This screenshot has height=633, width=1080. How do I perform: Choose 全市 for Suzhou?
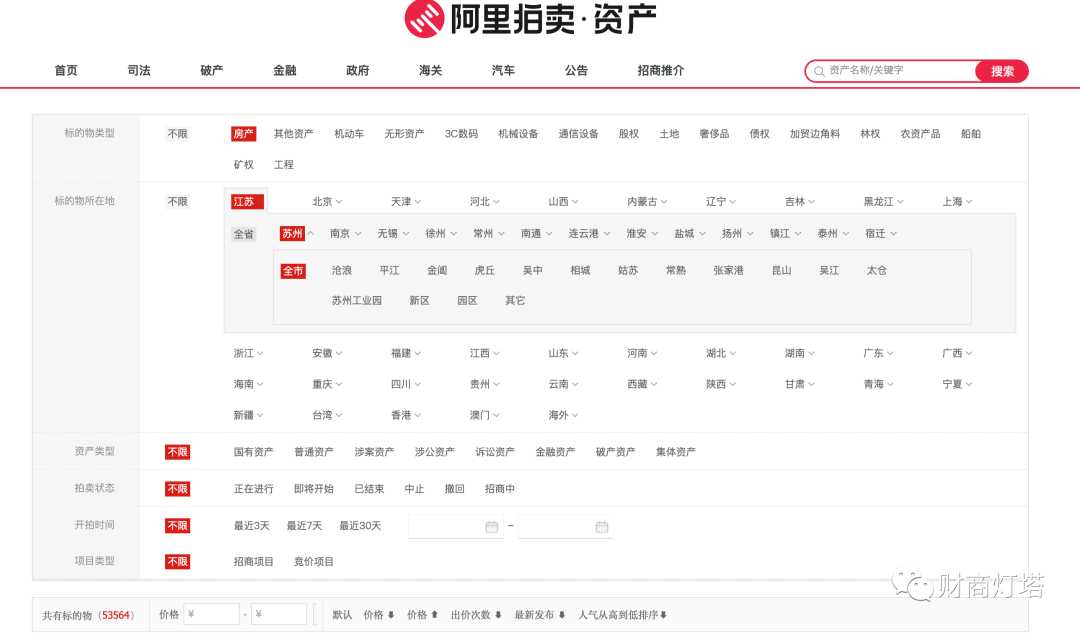[293, 271]
